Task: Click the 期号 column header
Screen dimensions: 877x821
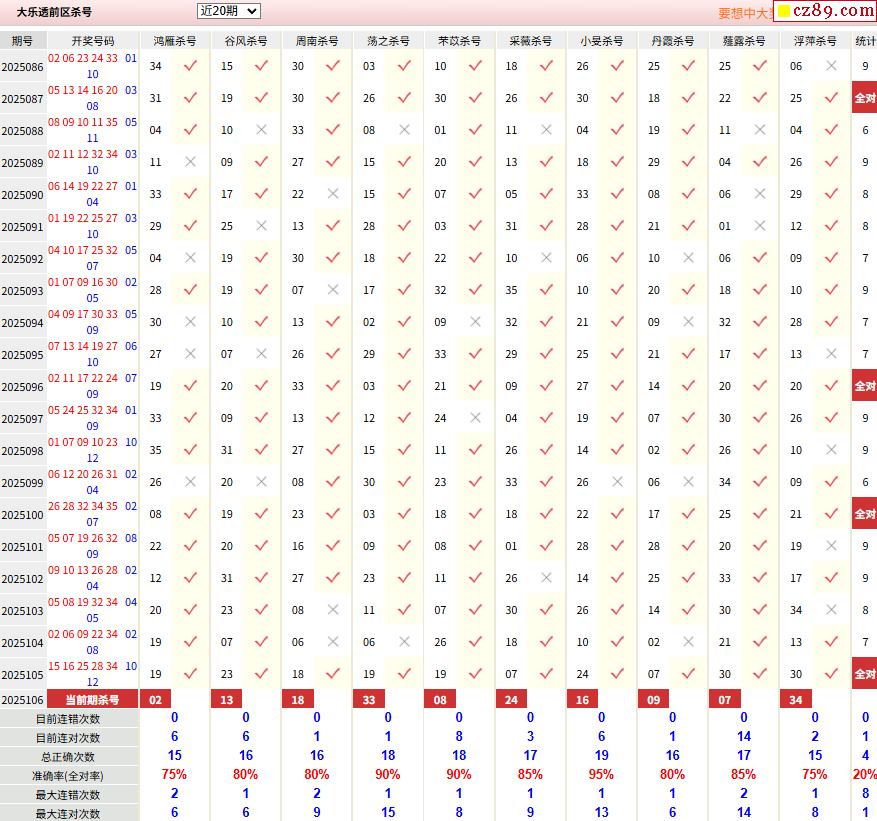Action: pos(22,41)
